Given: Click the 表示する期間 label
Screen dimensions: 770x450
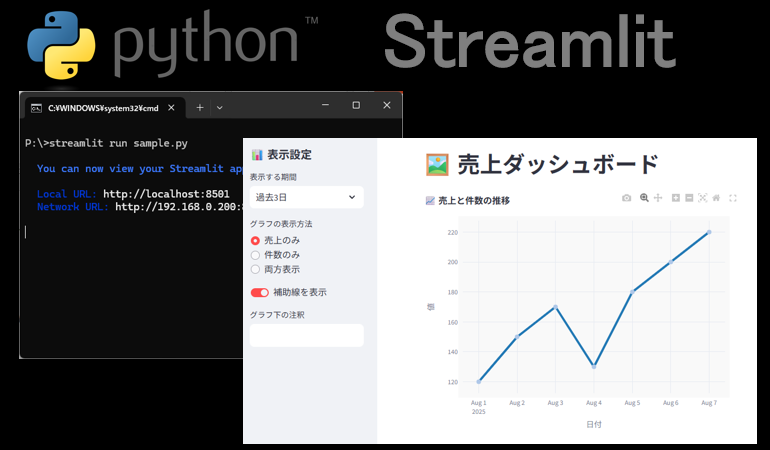Looking at the screenshot, I should pyautogui.click(x=273, y=177).
